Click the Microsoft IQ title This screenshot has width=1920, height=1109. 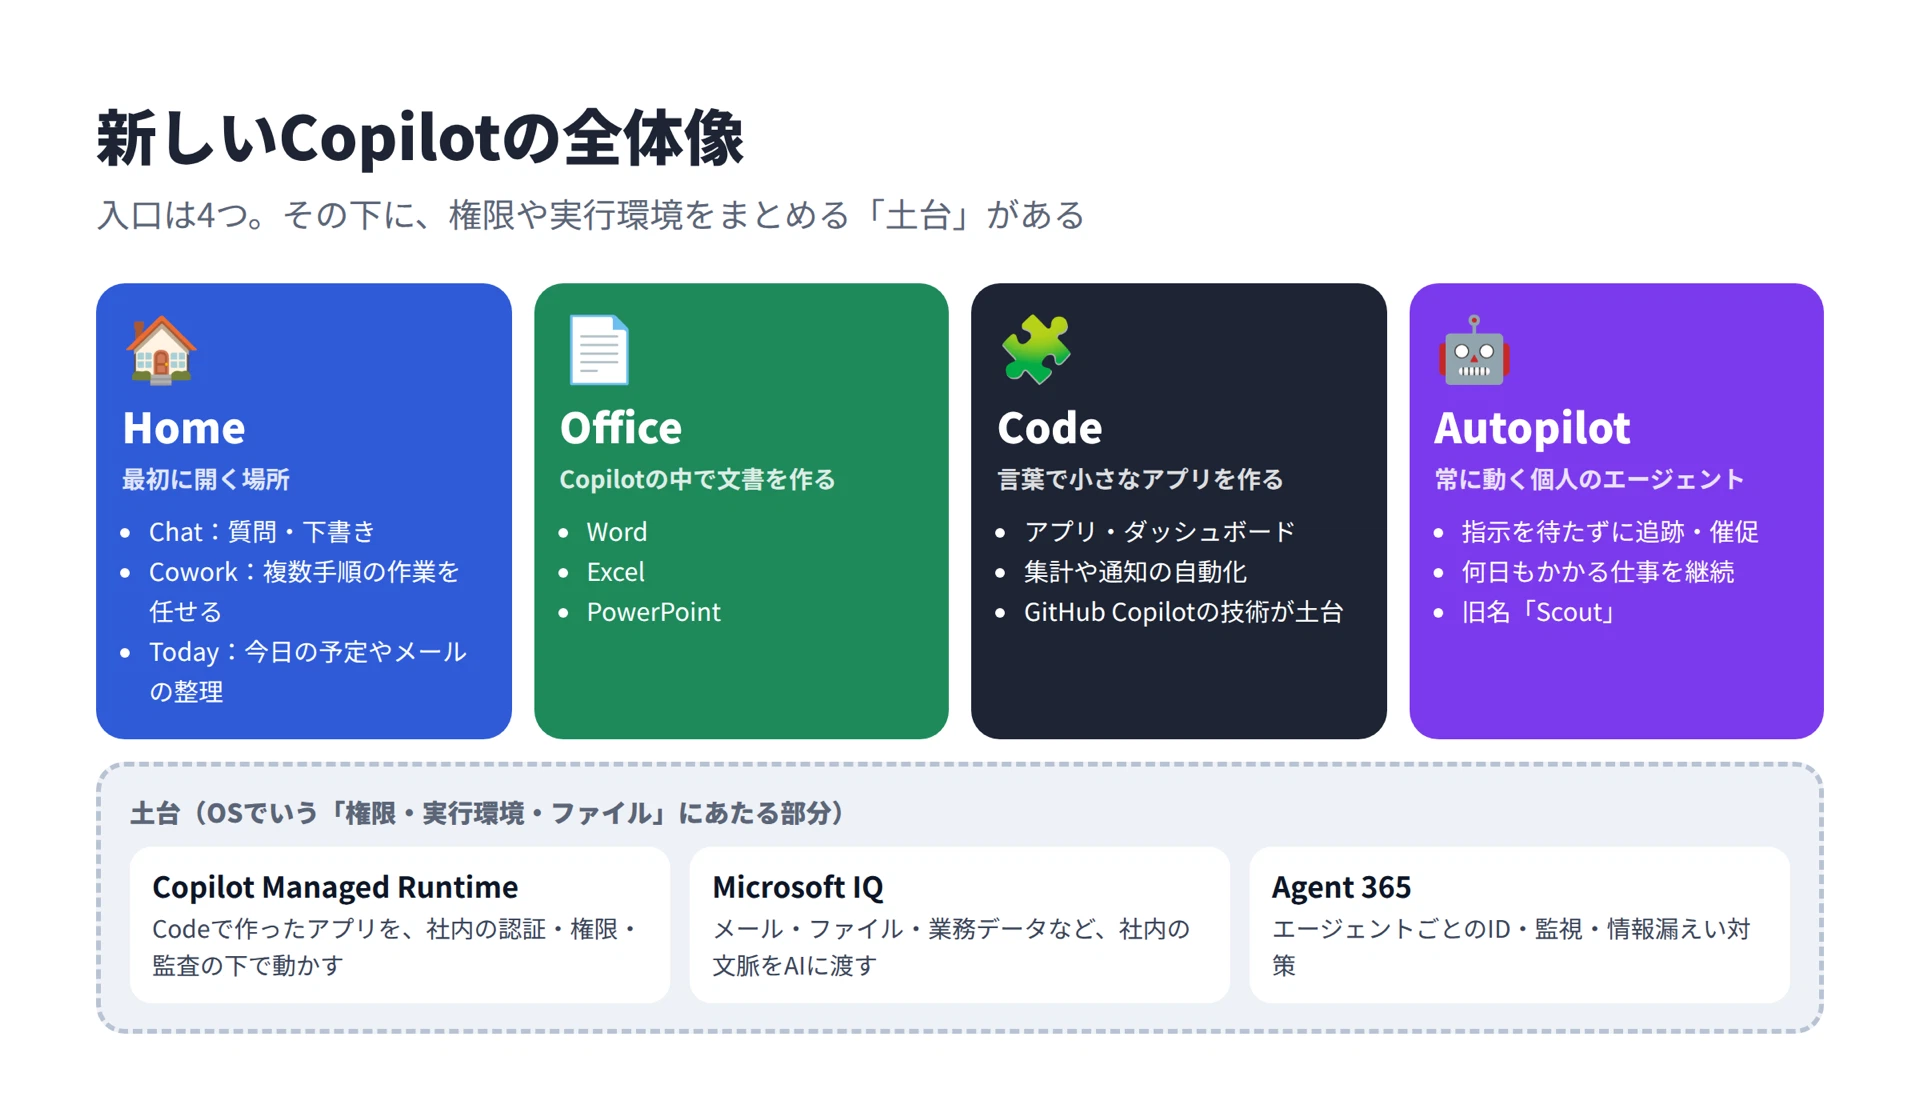pos(798,887)
